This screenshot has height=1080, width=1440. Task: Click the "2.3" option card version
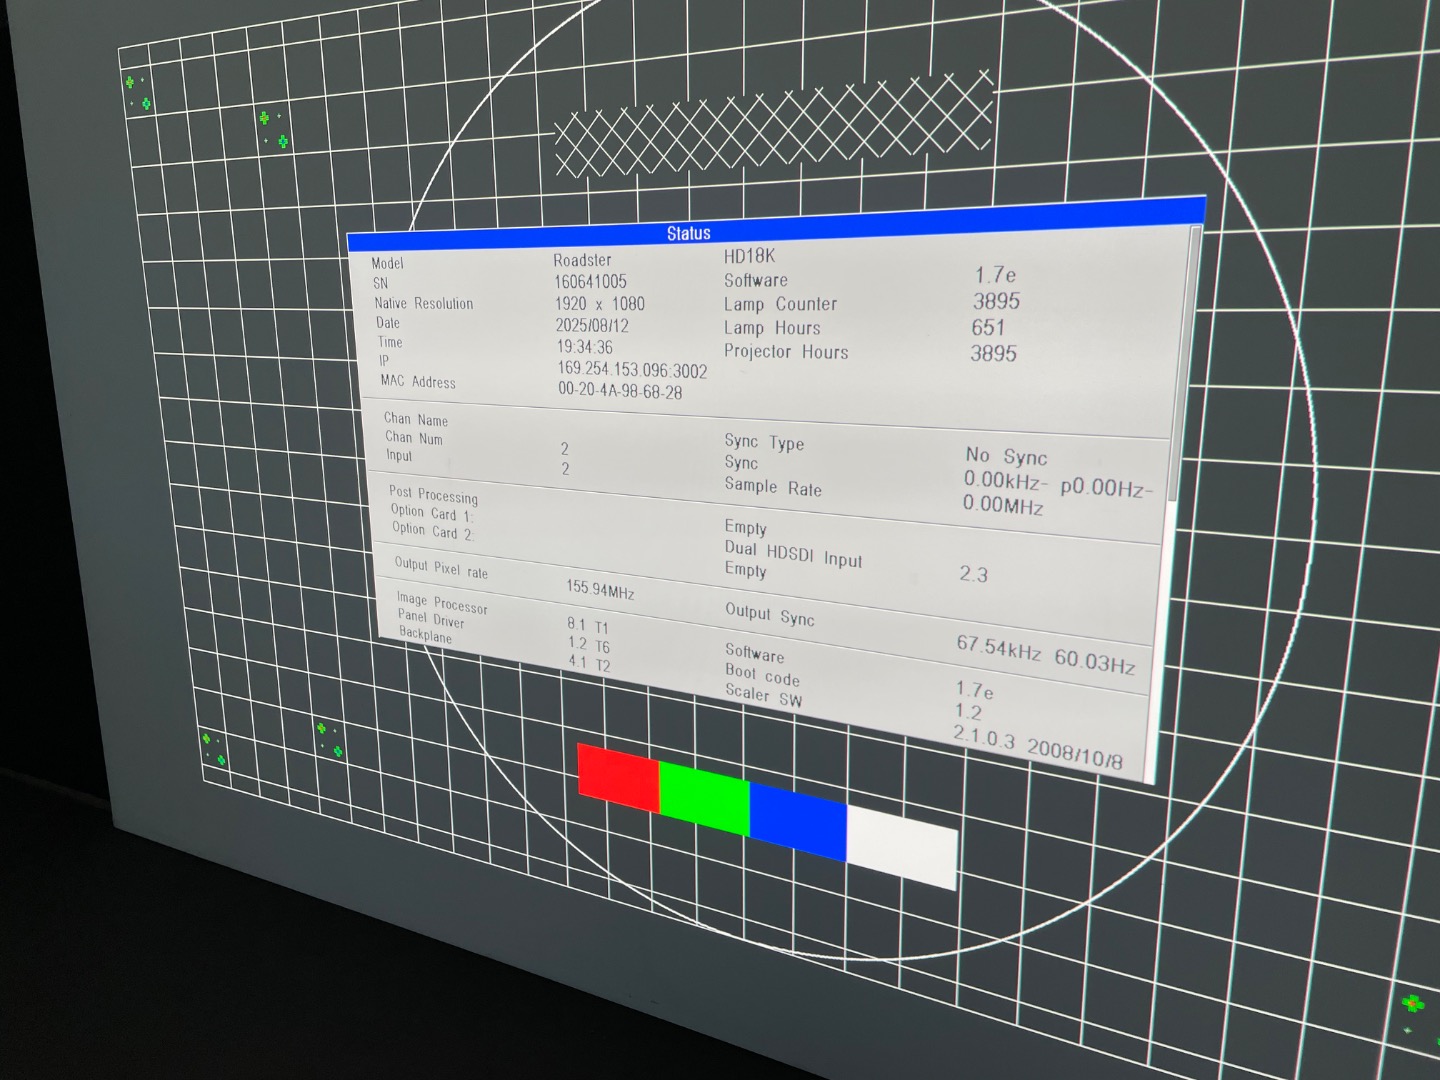(973, 574)
